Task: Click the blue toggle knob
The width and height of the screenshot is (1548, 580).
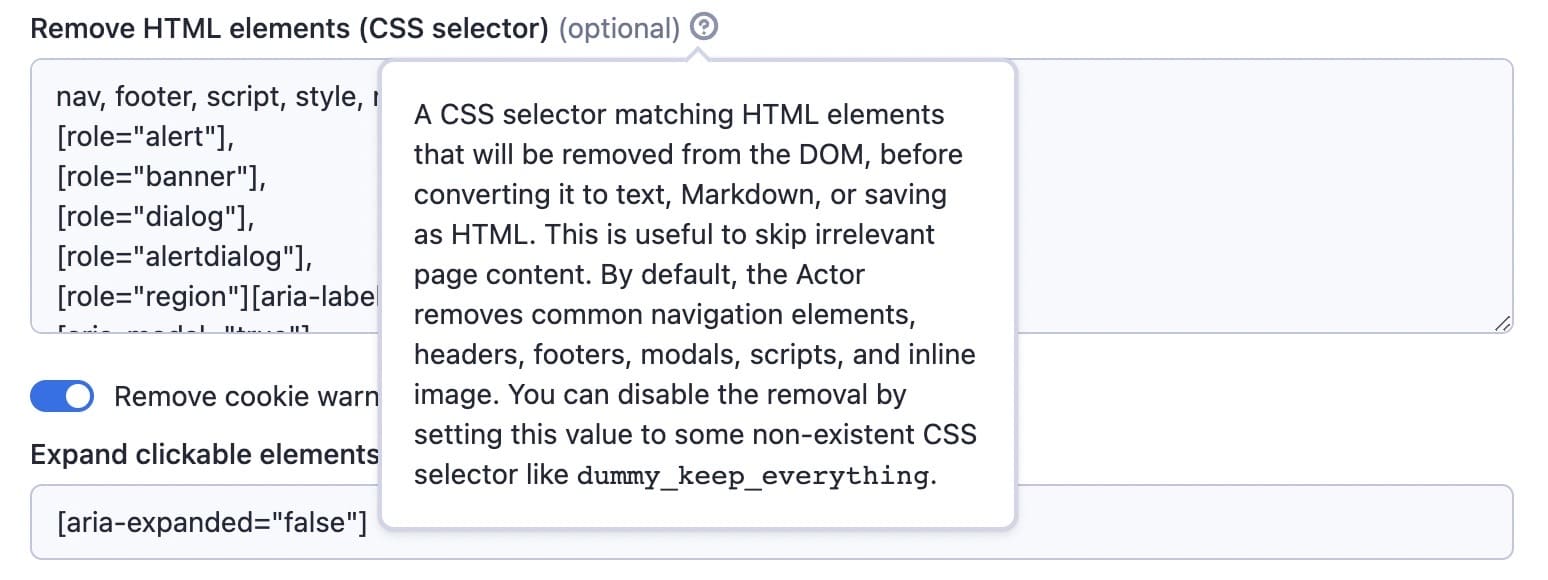Action: tap(76, 397)
